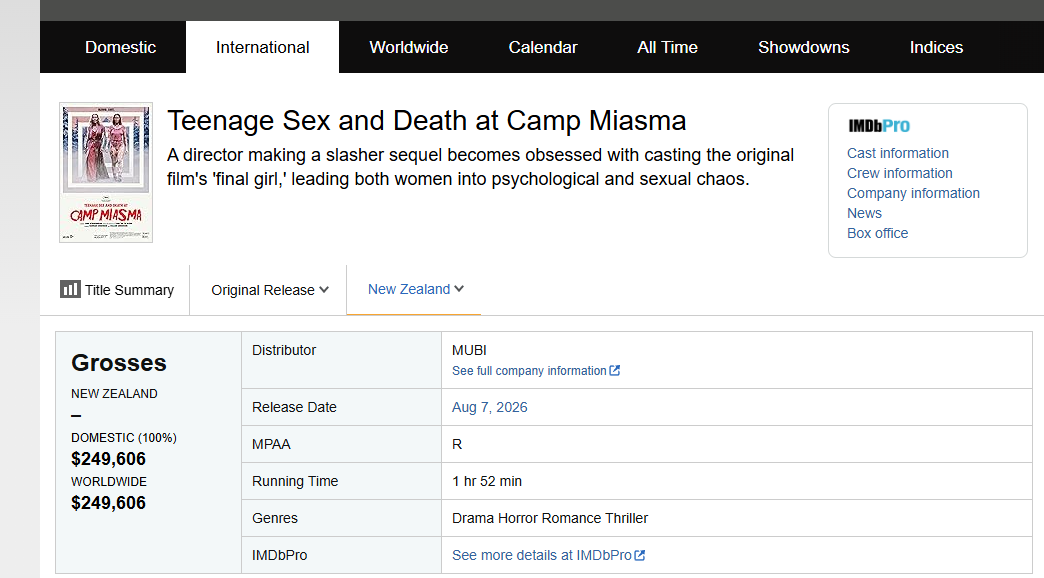
Task: Click the Title Summary bar chart icon
Action: [x=70, y=289]
